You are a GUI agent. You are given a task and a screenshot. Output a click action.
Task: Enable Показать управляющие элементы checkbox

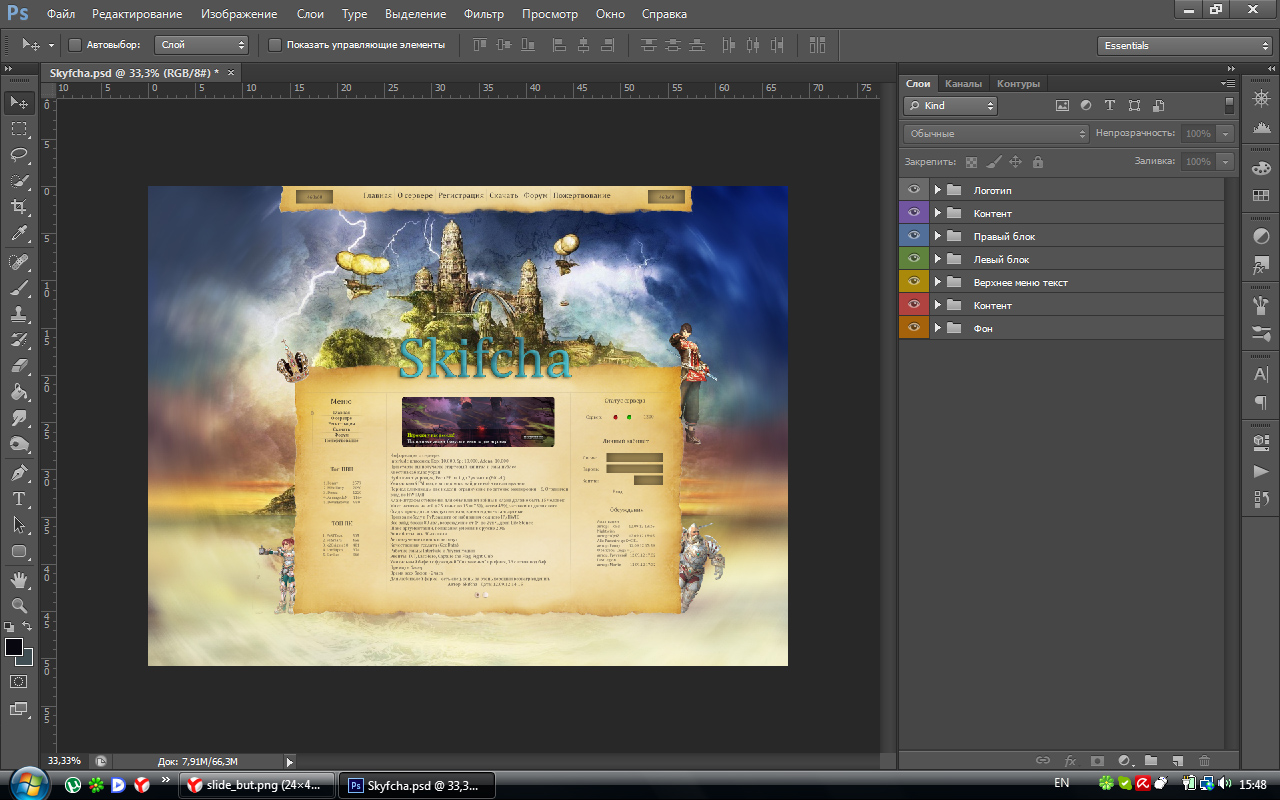click(x=275, y=45)
